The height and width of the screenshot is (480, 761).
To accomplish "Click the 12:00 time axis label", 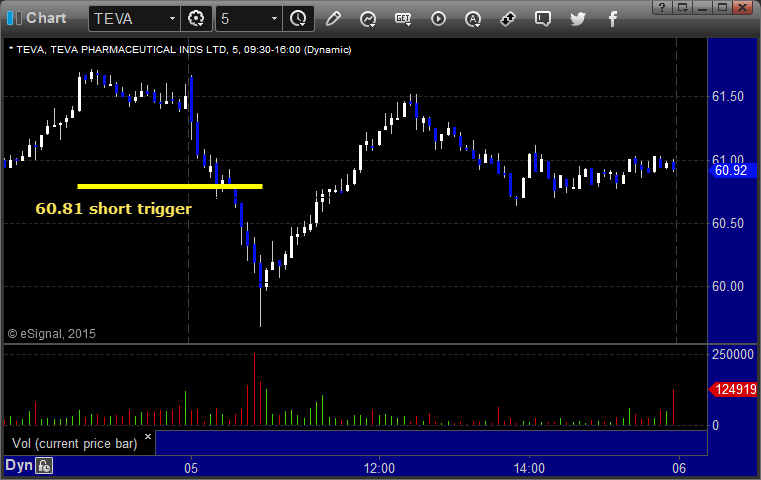I will coord(379,468).
